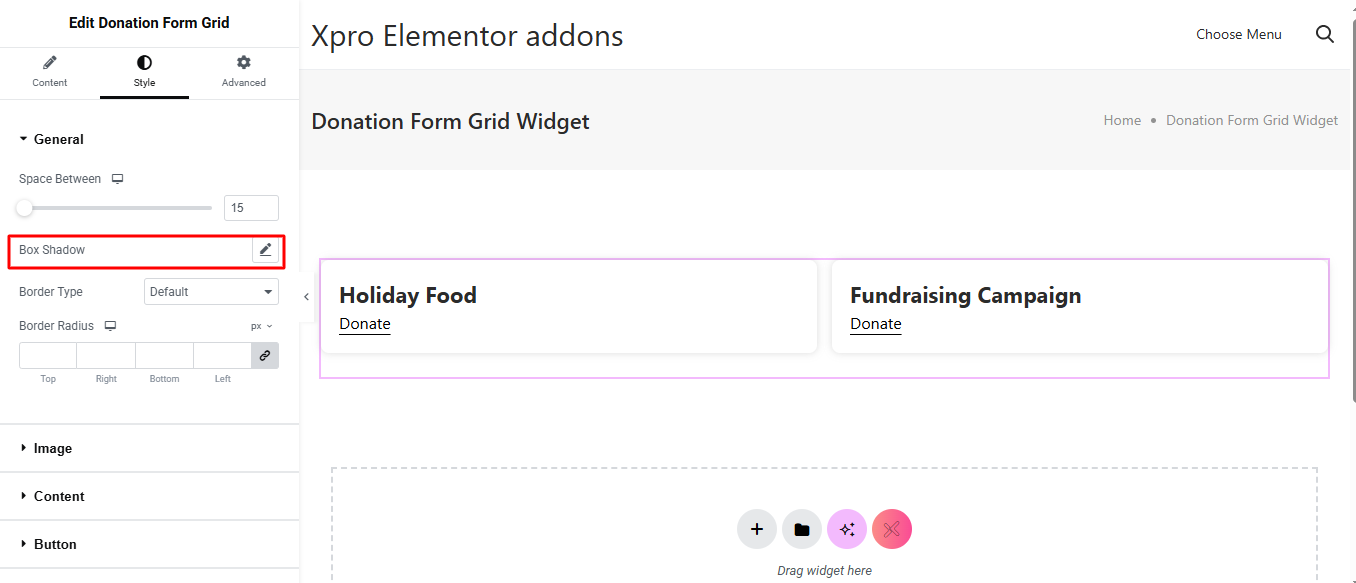
Task: Collapse the editor panel with arrow handle
Action: [306, 296]
